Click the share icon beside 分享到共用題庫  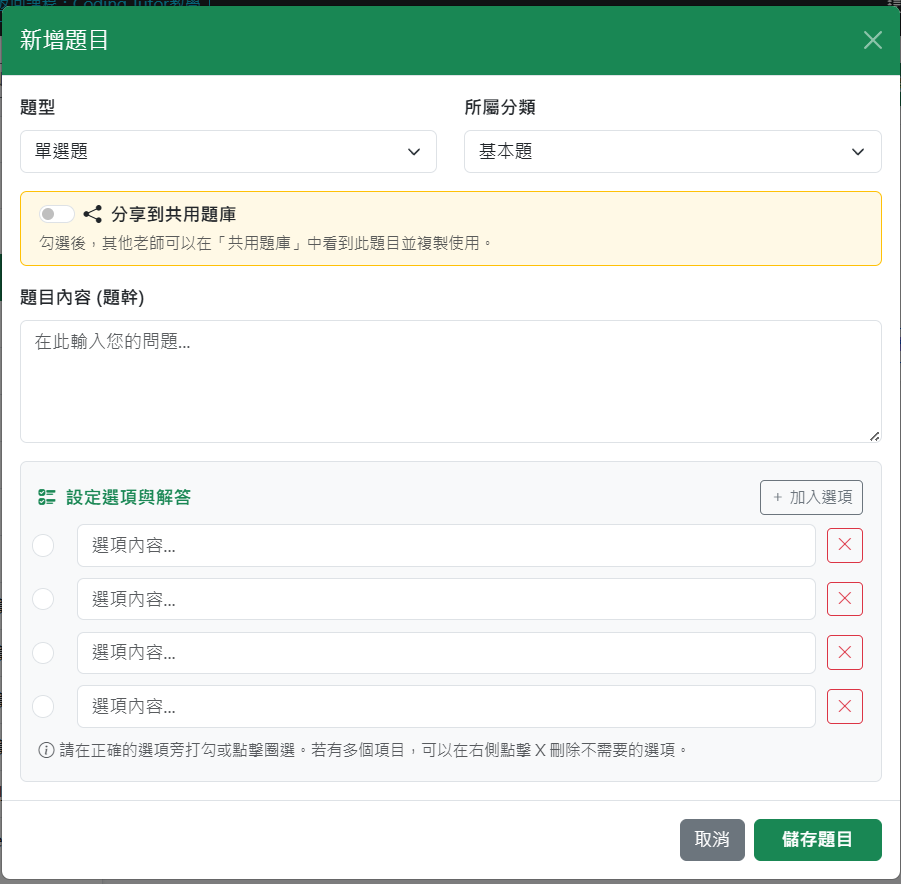point(93,214)
